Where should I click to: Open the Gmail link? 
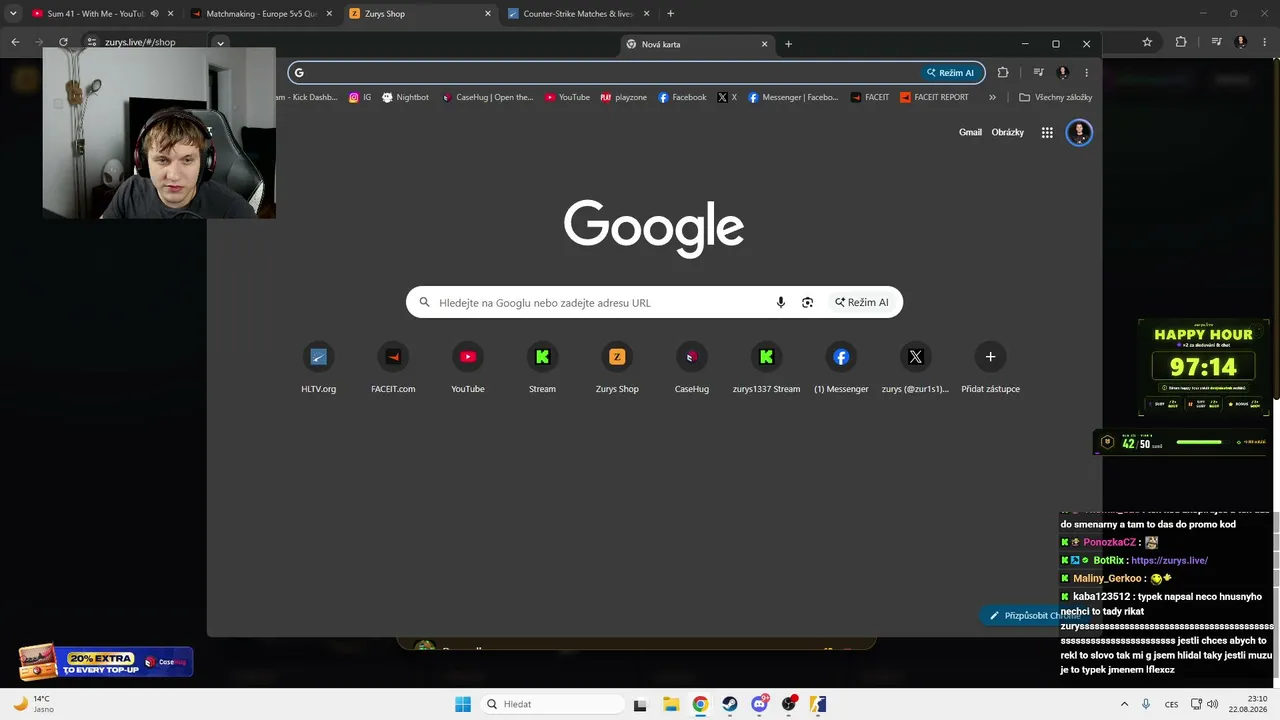(970, 132)
